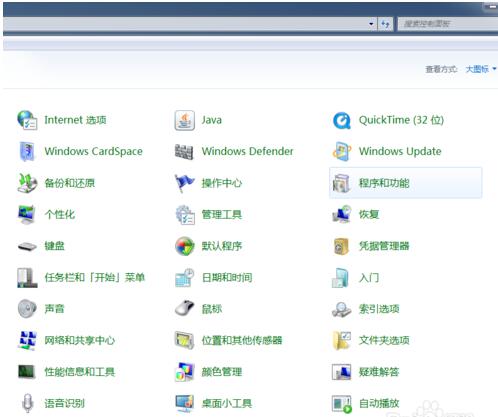Click the 文件夹选项 text link
Image resolution: width=498 pixels, height=417 pixels.
click(384, 340)
